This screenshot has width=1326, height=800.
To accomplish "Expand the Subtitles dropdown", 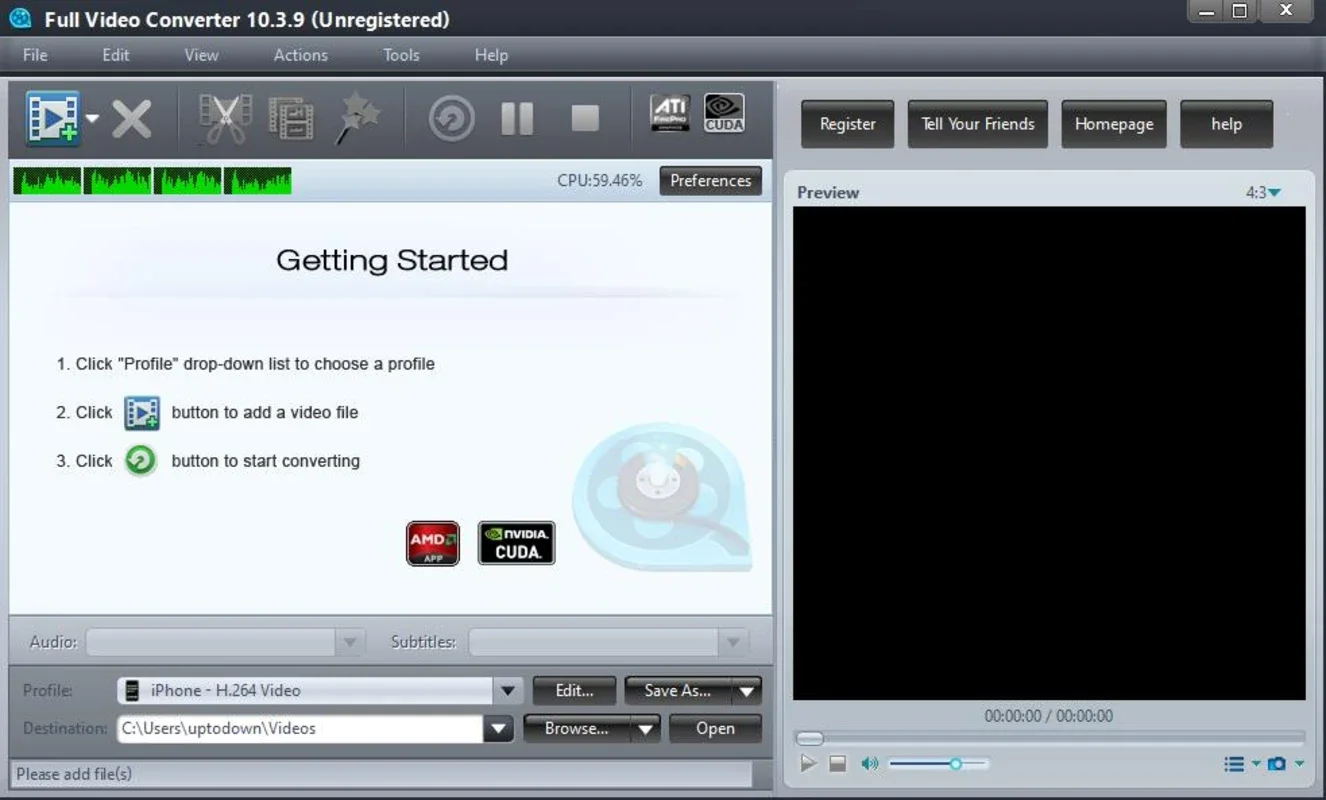I will tap(733, 642).
